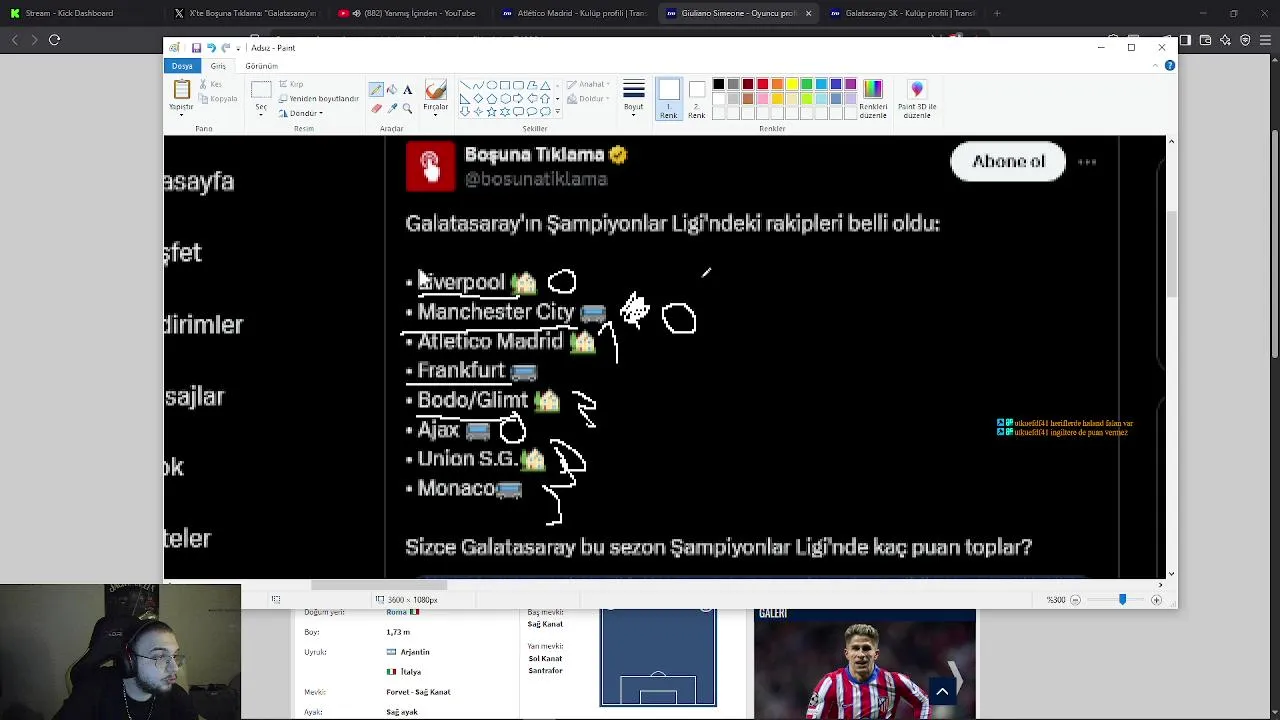Select the line shape in Şekiller gallery
The height and width of the screenshot is (720, 1280).
pyautogui.click(x=465, y=86)
